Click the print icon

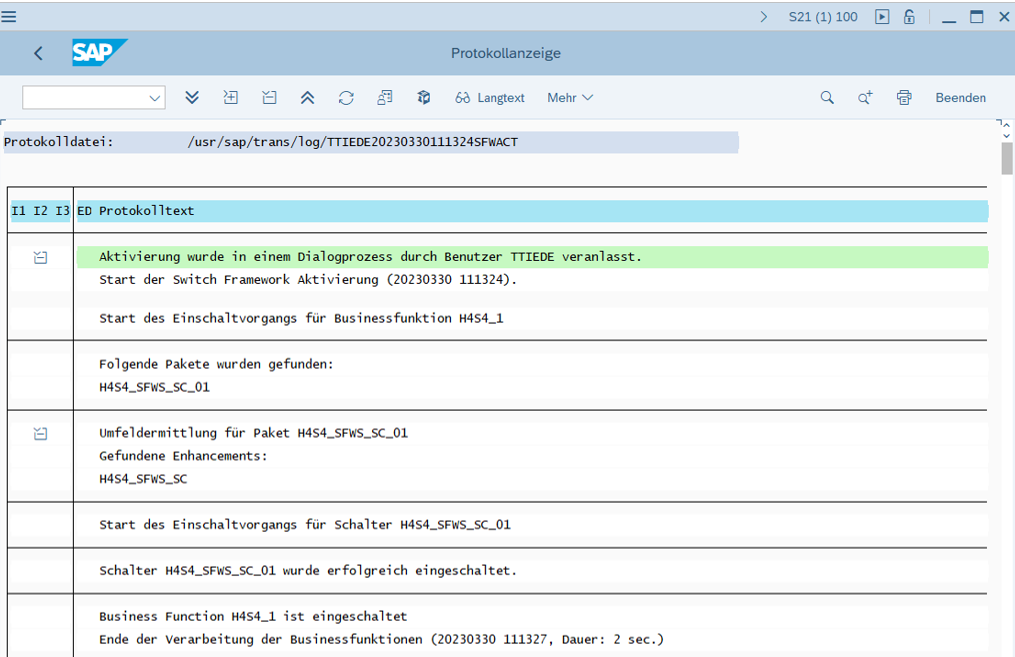pyautogui.click(x=904, y=97)
